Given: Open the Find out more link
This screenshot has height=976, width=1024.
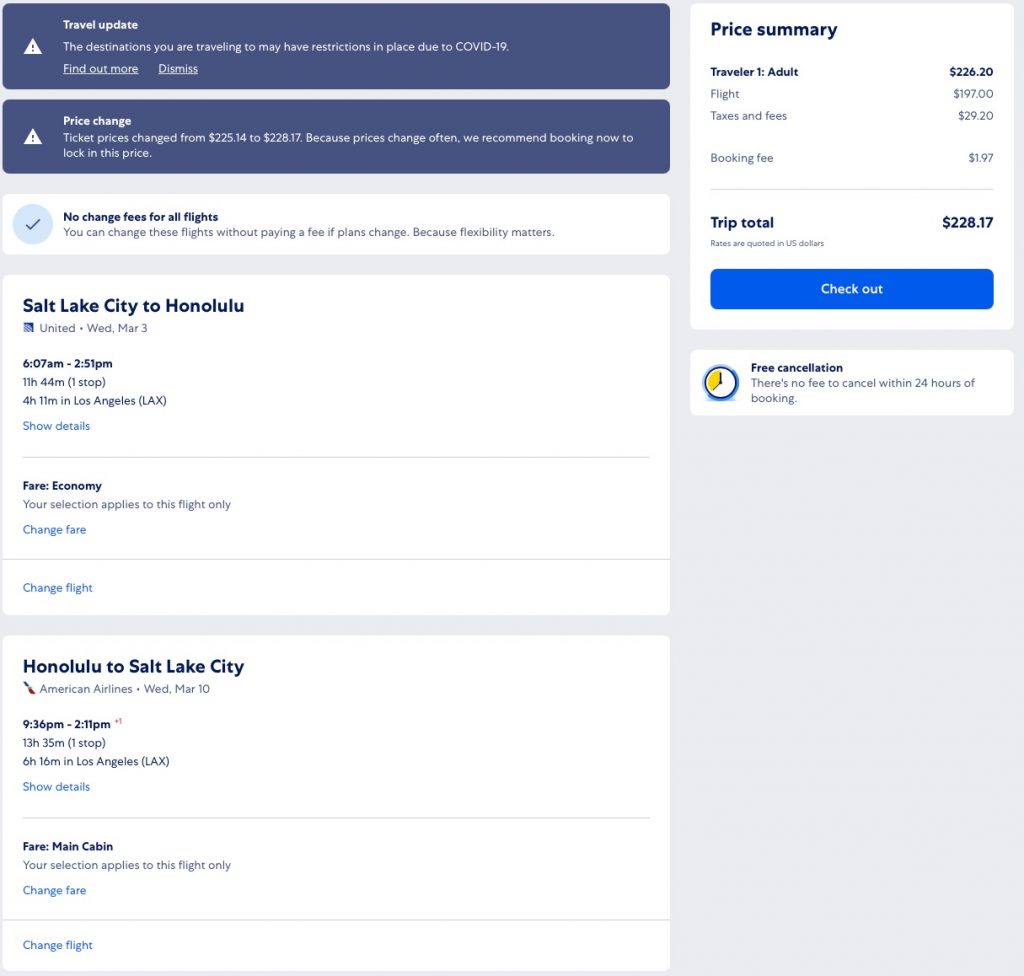Looking at the screenshot, I should click(100, 69).
